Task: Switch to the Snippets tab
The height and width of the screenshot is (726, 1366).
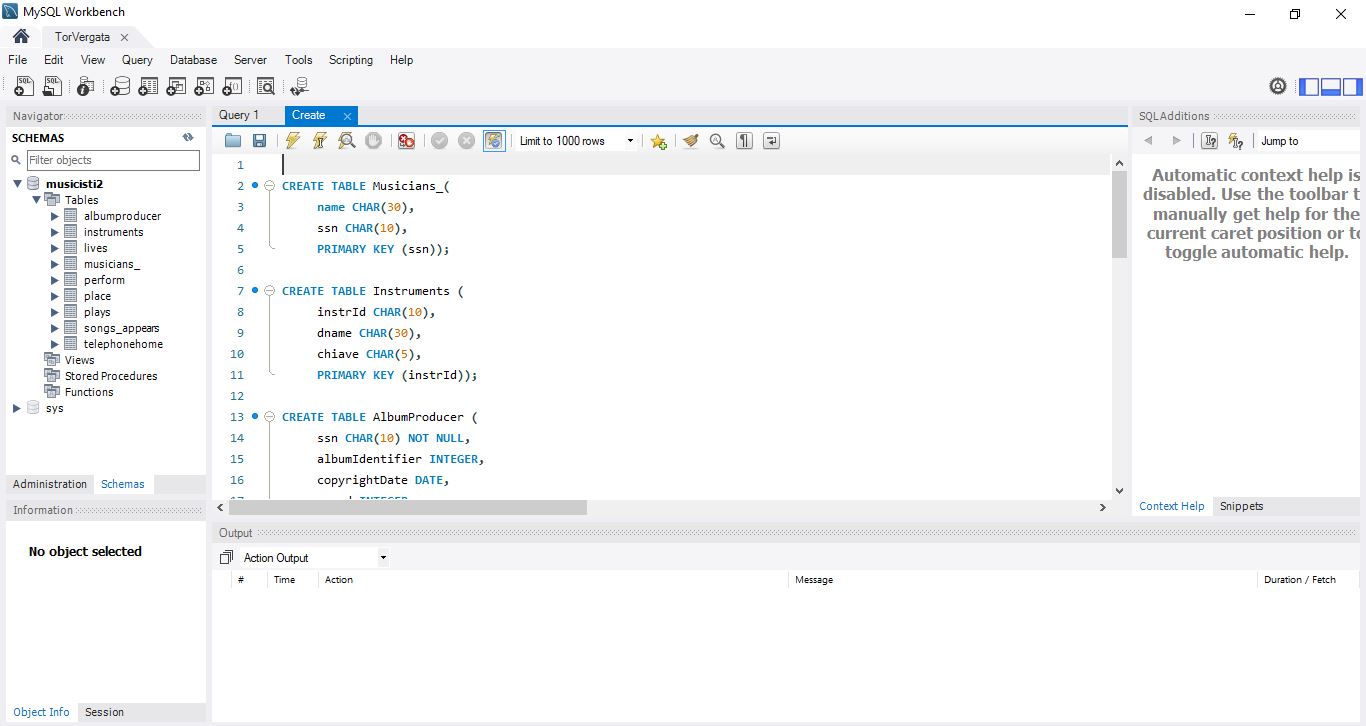Action: pos(1241,506)
